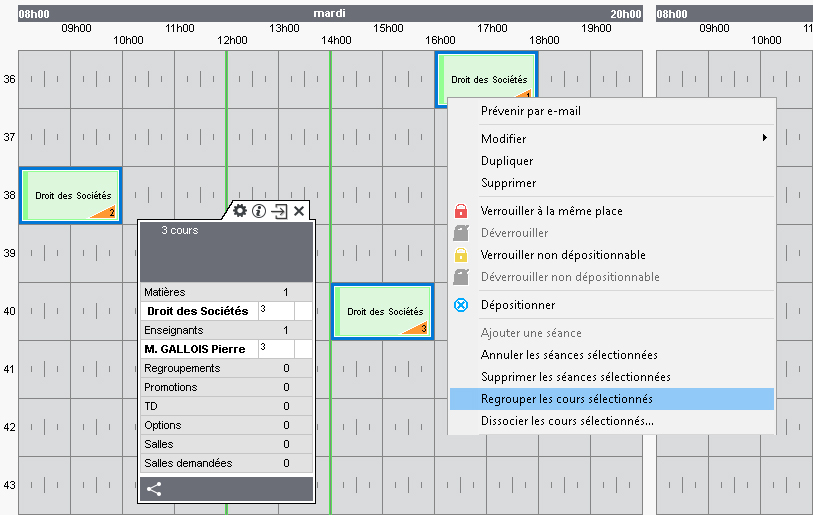Click week number 37 row label

click(9, 137)
